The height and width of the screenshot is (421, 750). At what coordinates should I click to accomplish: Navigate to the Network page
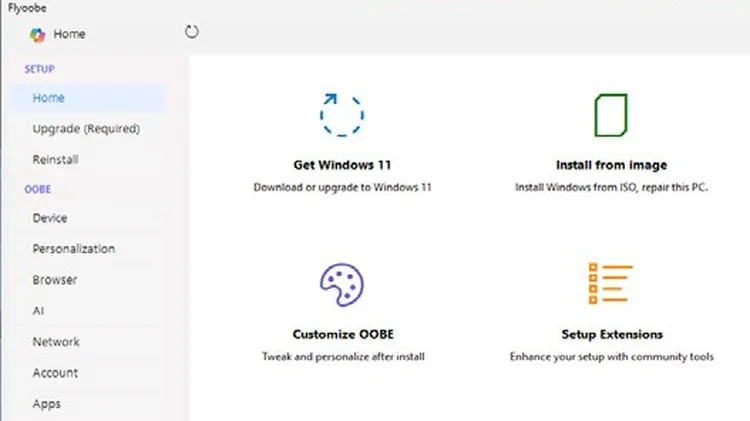pos(56,342)
